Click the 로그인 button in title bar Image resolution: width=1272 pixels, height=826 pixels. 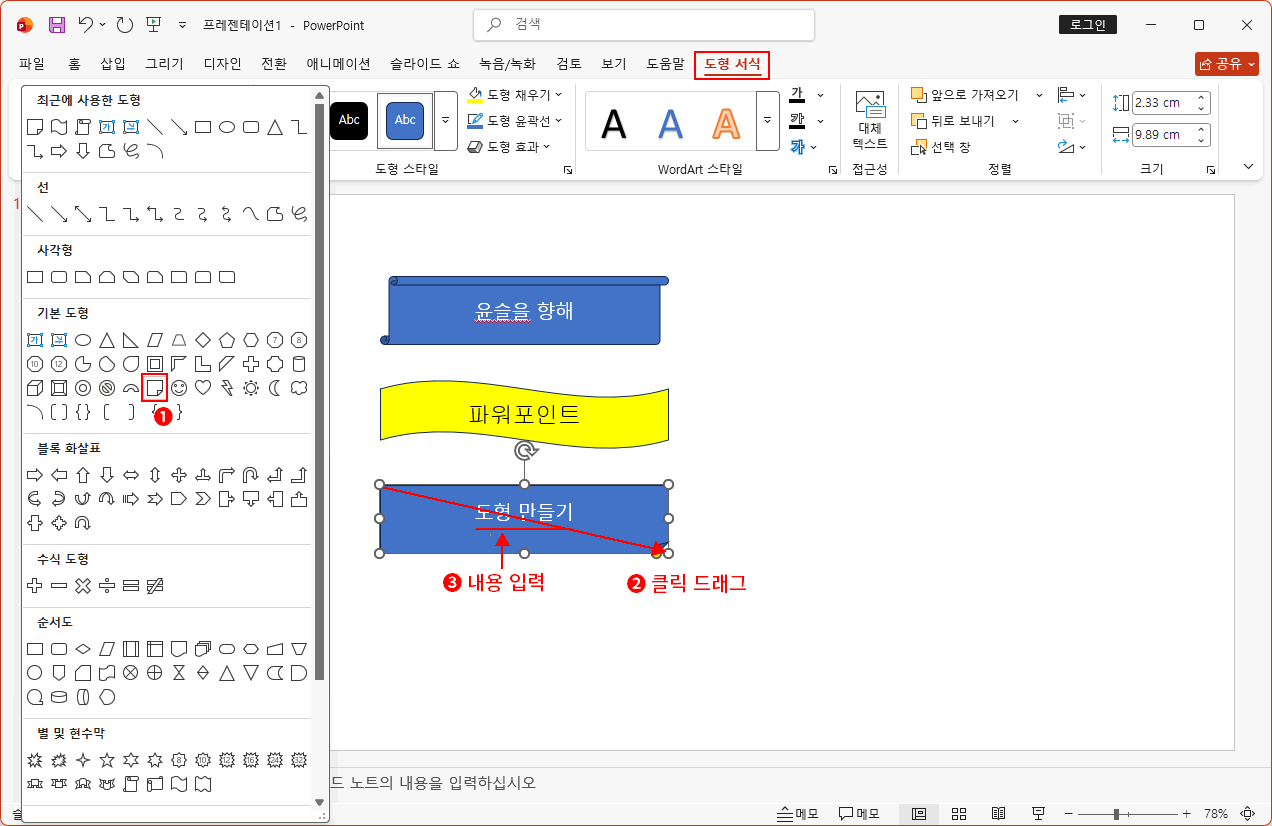pos(1087,24)
